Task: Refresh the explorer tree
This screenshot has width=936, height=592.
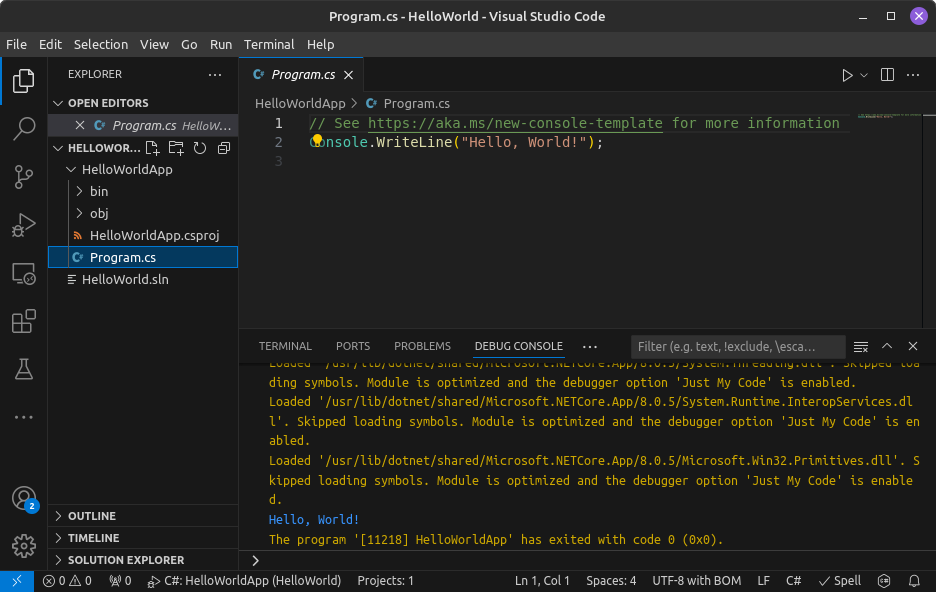Action: point(200,148)
